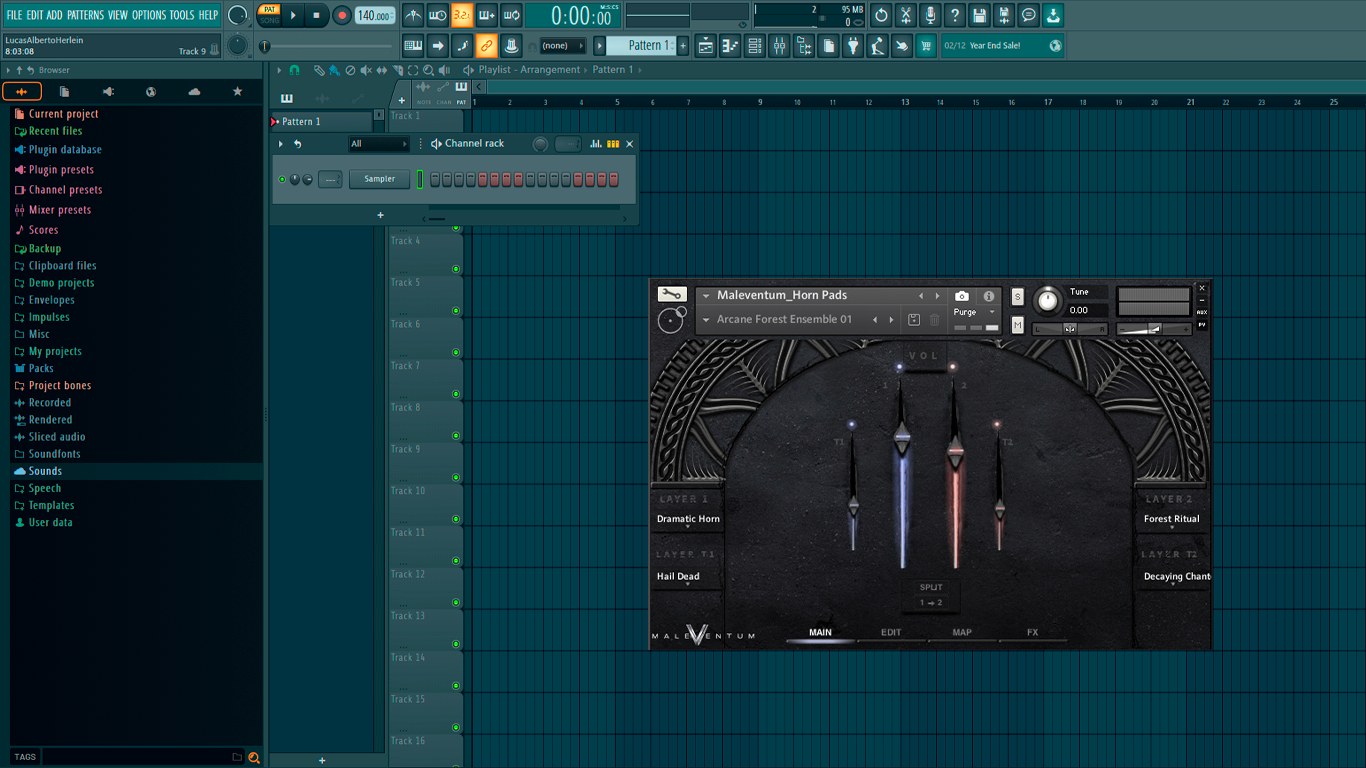Open the (none) snap selector dropdown
This screenshot has width=1366, height=768.
tap(562, 45)
